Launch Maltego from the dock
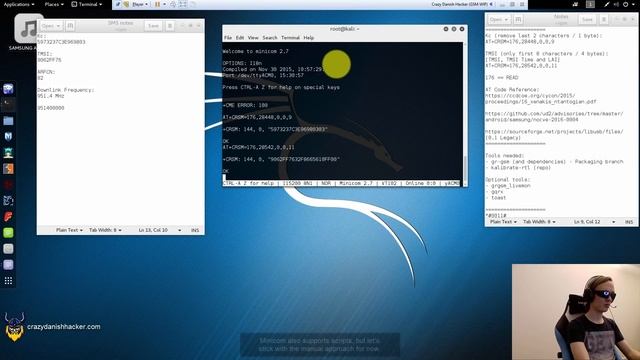640x360 pixels. click(x=8, y=200)
